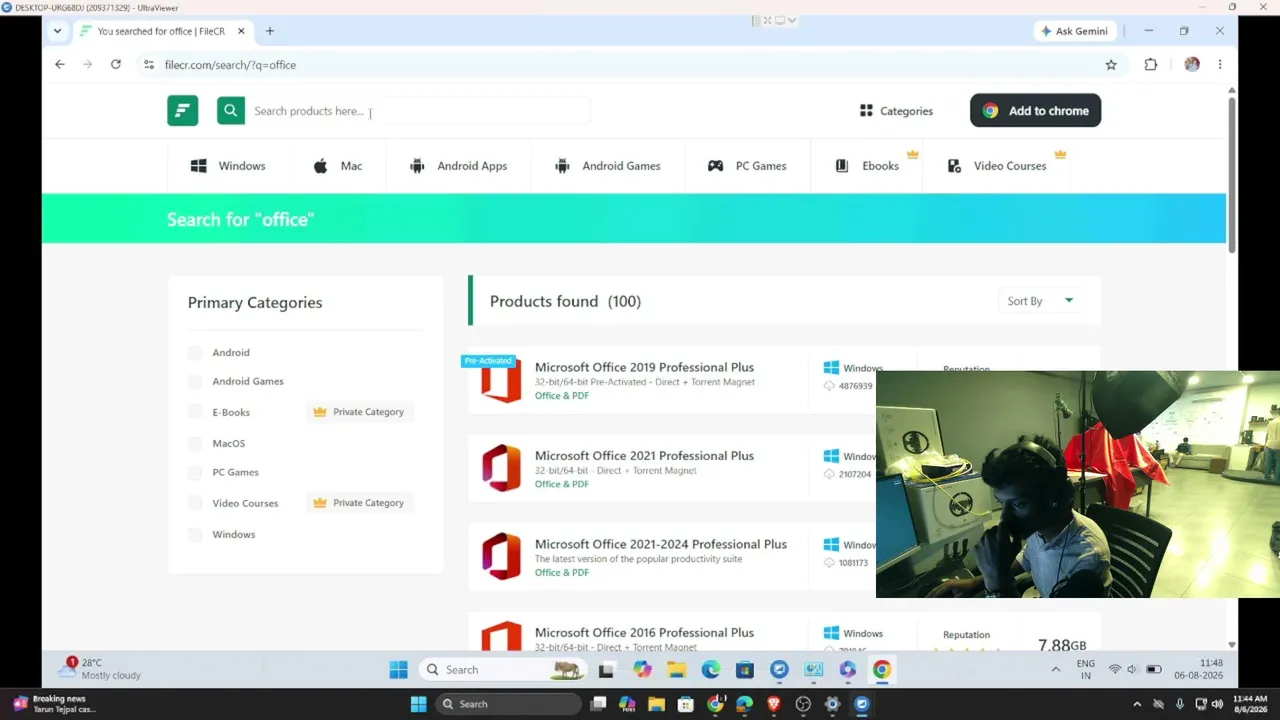Open Chrome's tab search chevron
Image resolution: width=1280 pixels, height=720 pixels.
[57, 31]
